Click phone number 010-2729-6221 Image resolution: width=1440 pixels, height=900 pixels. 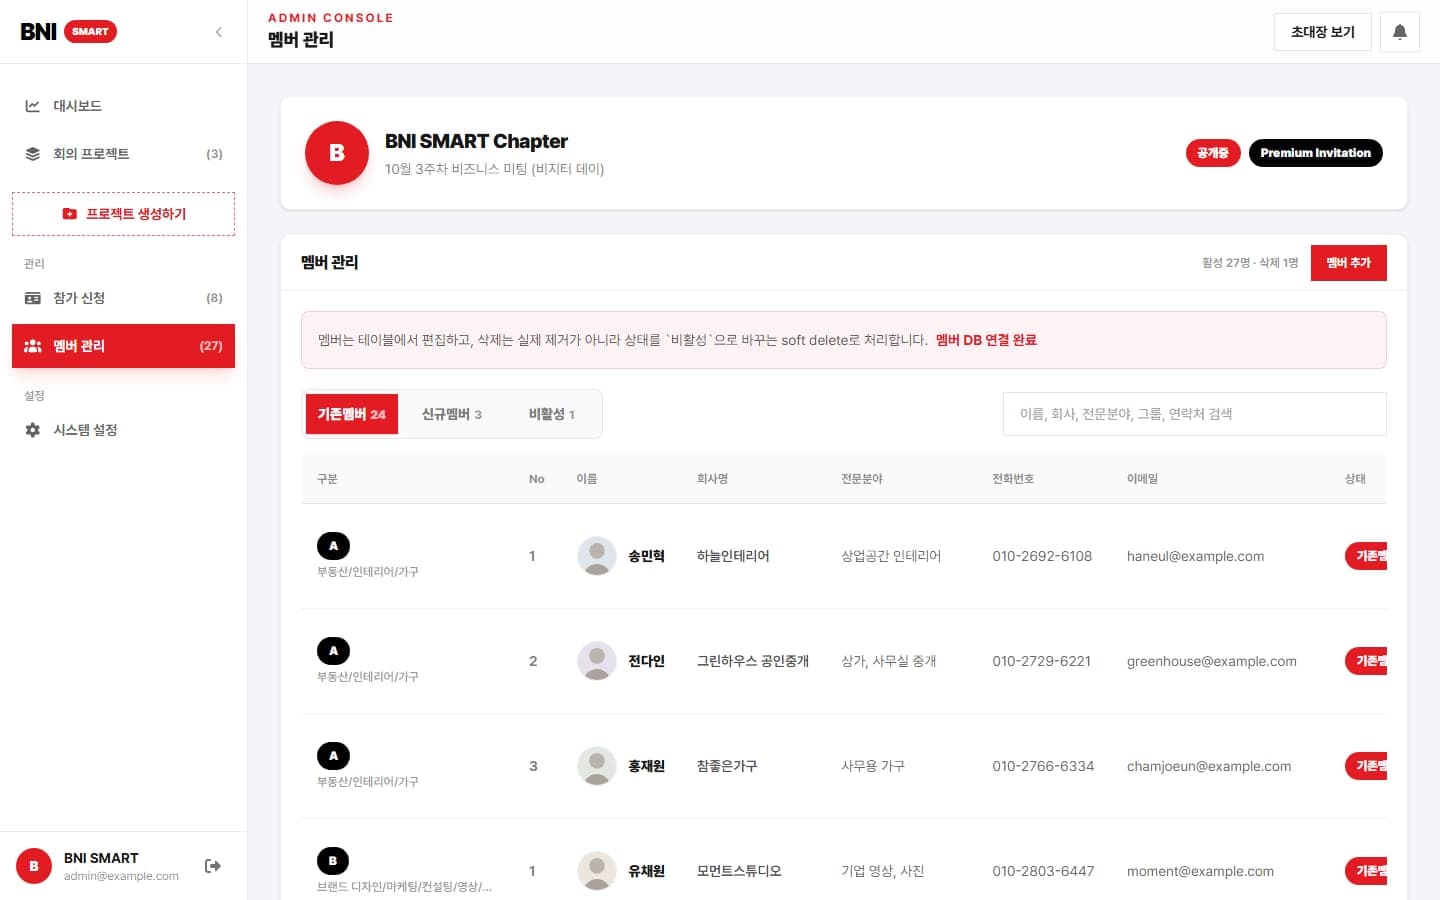(x=1042, y=661)
